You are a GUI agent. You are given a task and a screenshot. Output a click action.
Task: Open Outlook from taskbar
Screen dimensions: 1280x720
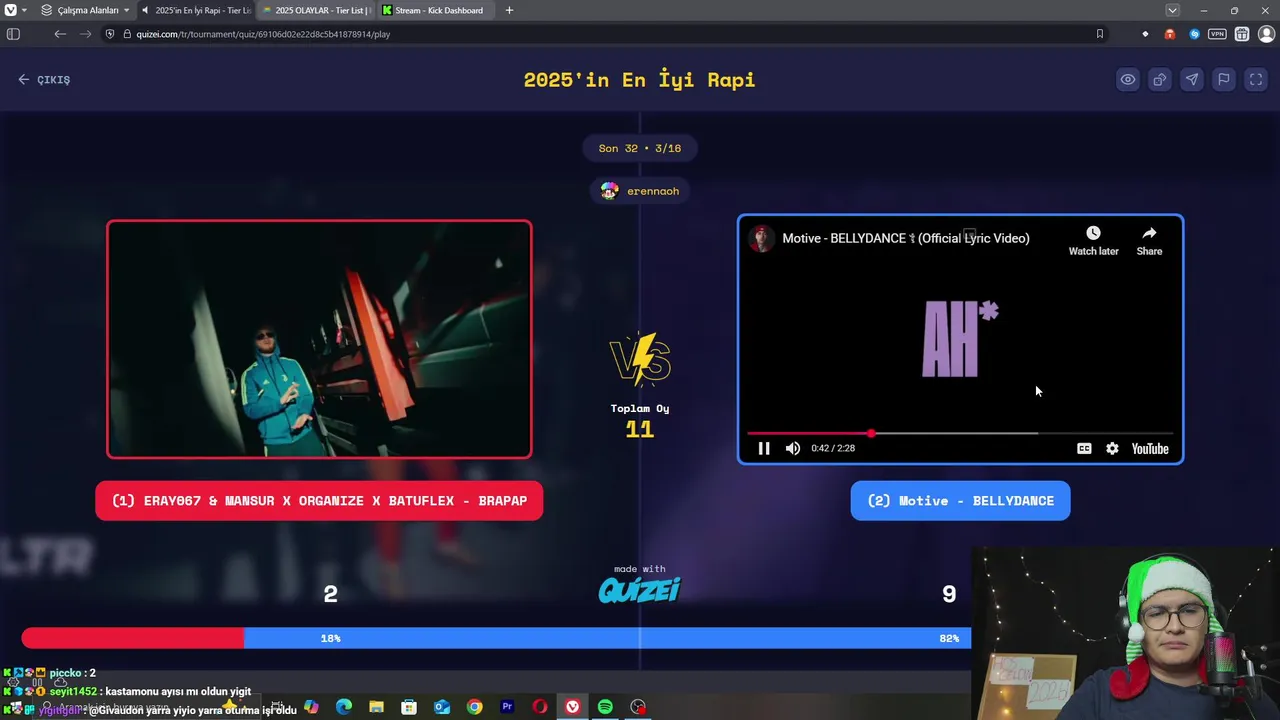coord(442,707)
